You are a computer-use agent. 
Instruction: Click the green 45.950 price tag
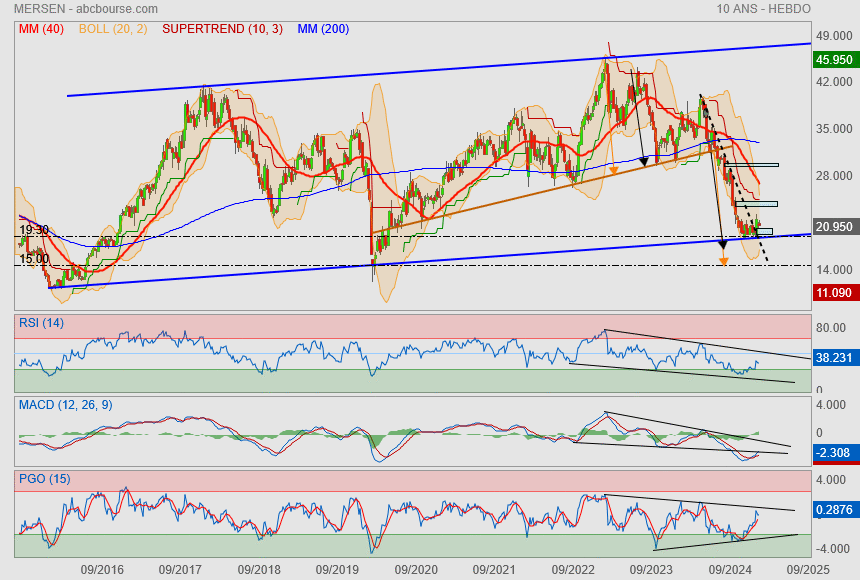click(834, 60)
